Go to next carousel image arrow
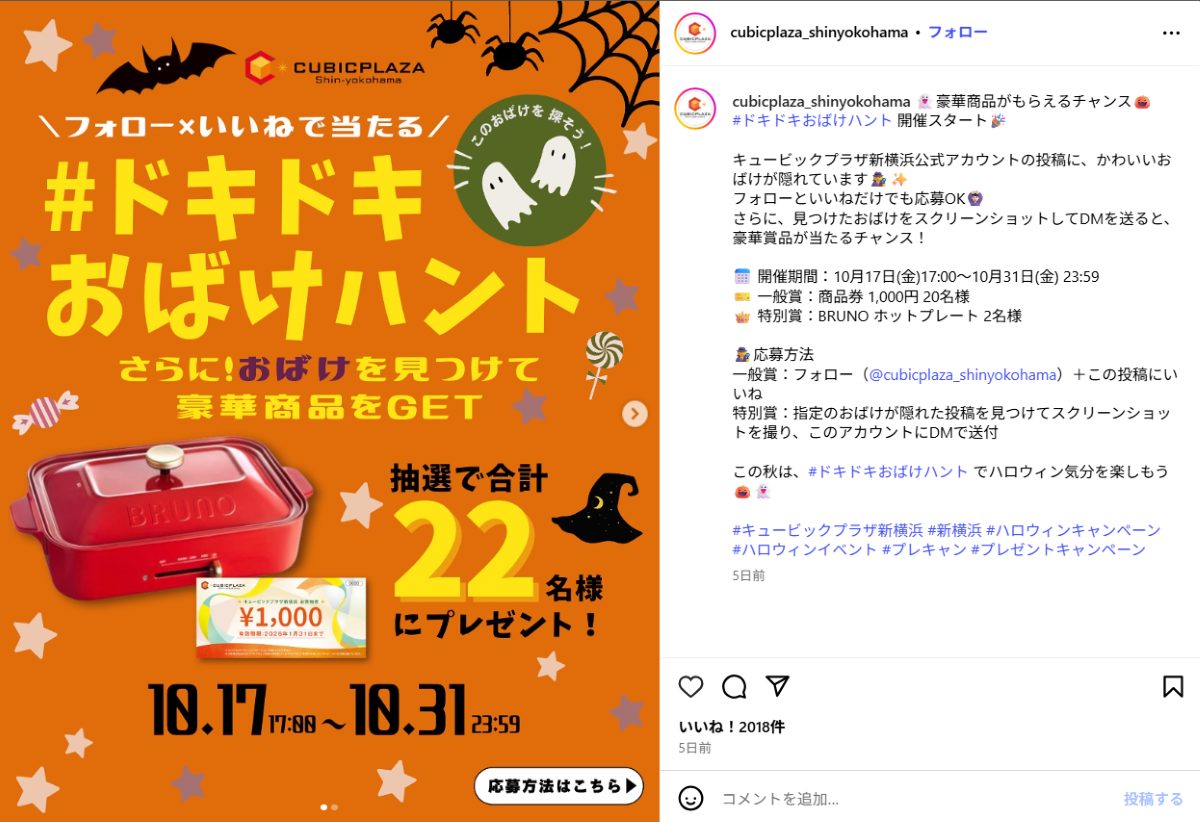The image size is (1200, 822). [x=635, y=413]
